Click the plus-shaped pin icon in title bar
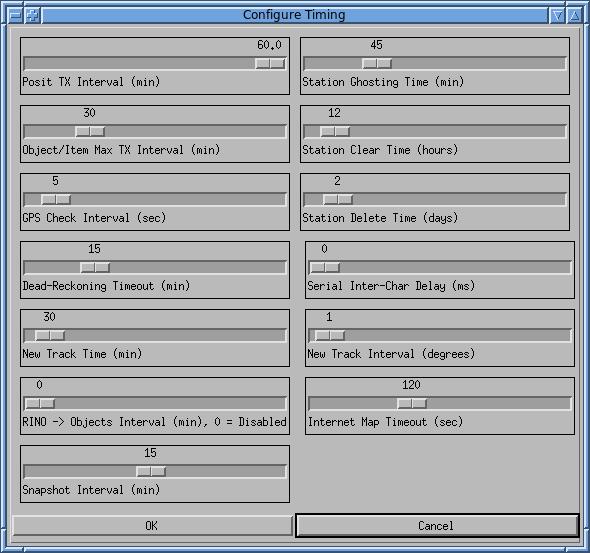This screenshot has height=553, width=590. pos(33,15)
